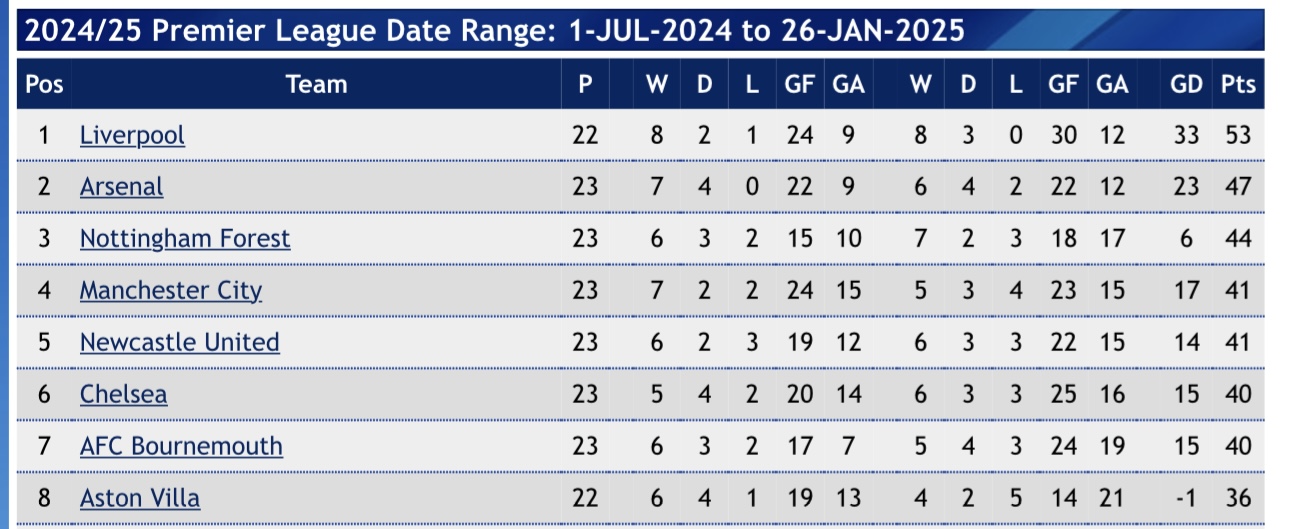Click the Pts column header
This screenshot has width=1290, height=529.
coord(1238,84)
